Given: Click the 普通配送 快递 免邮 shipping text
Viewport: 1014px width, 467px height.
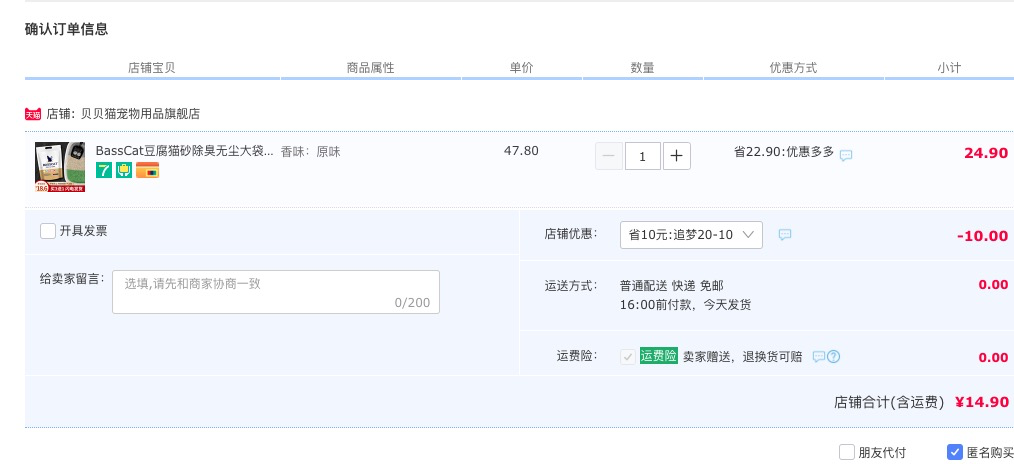Looking at the screenshot, I should click(672, 285).
